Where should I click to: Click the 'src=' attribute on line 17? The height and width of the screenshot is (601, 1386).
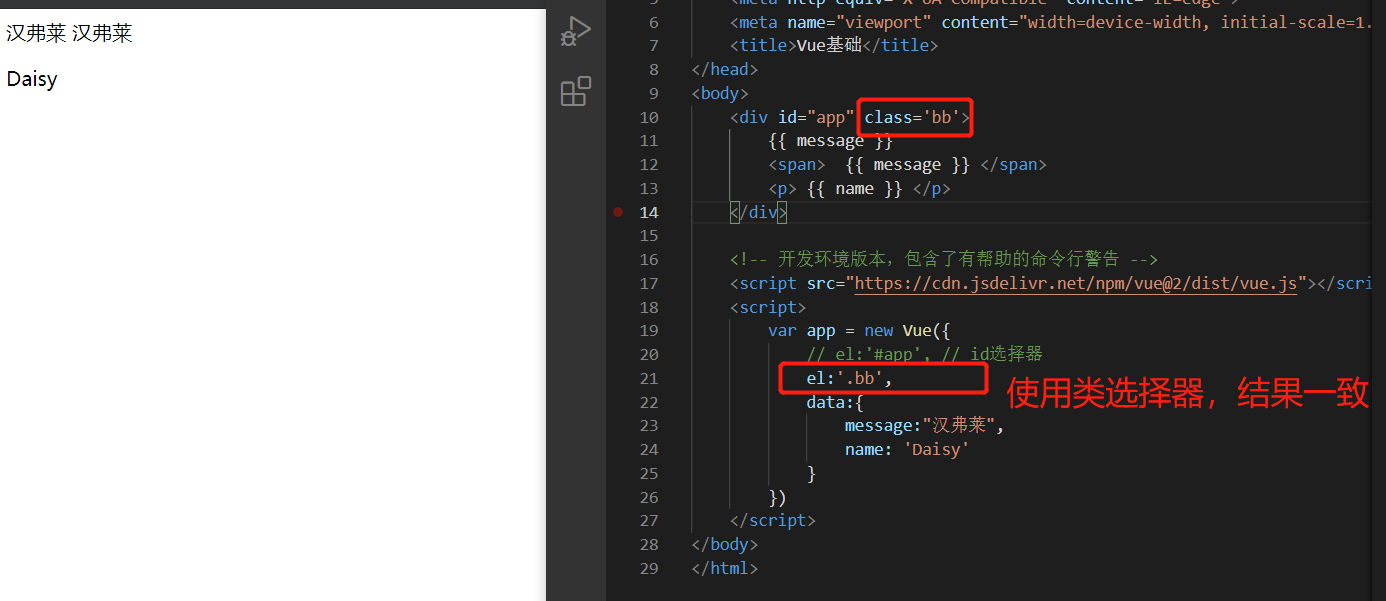(826, 283)
